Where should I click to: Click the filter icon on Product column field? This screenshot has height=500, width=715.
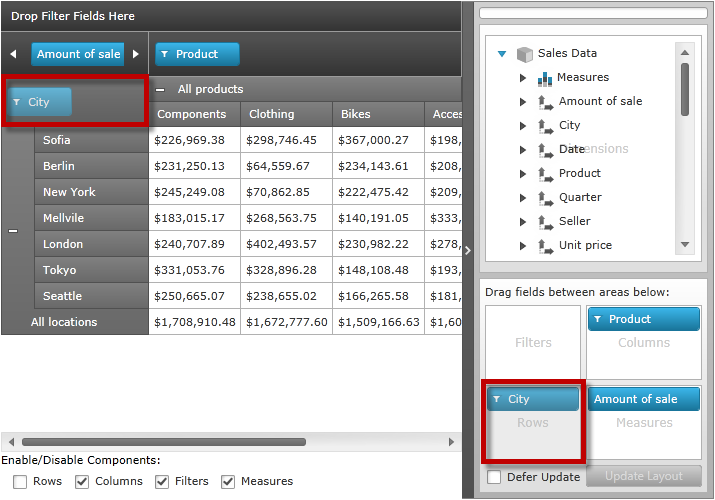tap(165, 55)
